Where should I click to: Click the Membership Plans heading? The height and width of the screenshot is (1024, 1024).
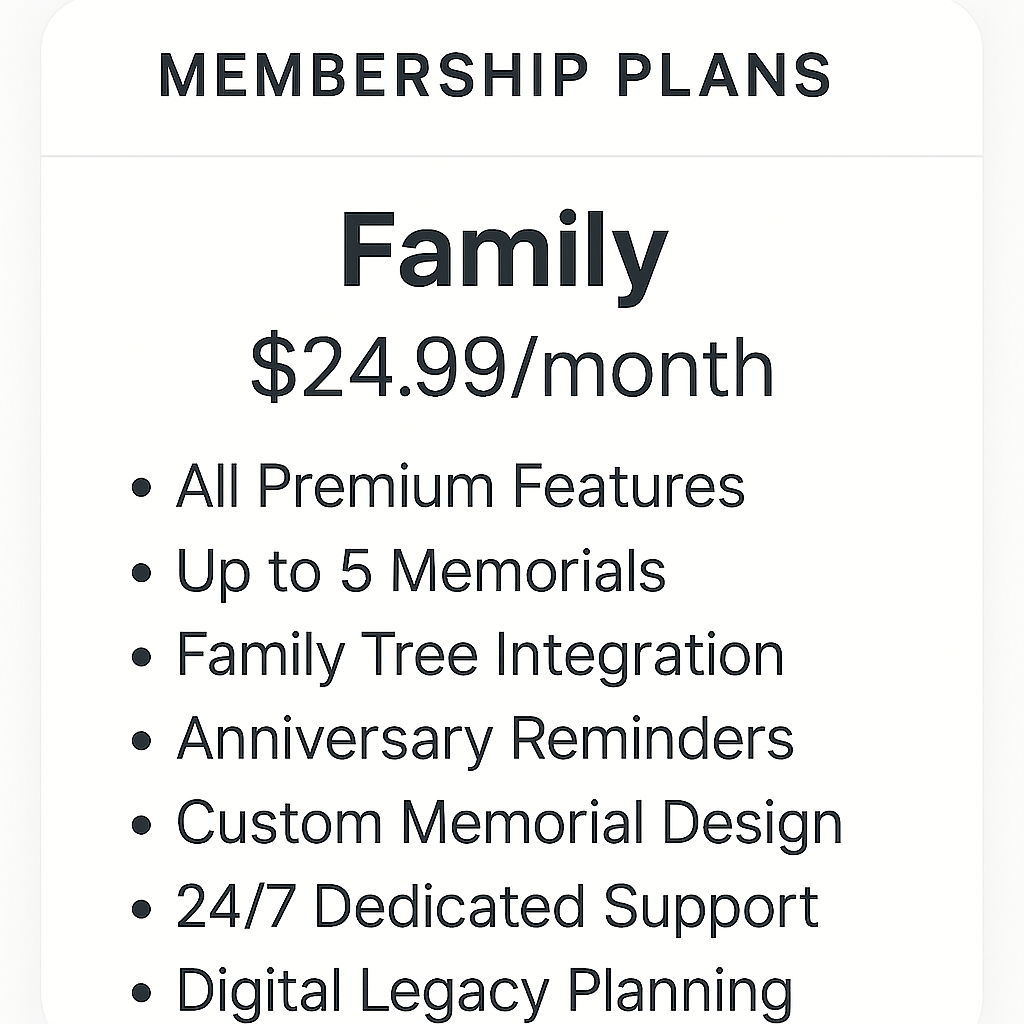click(x=495, y=76)
